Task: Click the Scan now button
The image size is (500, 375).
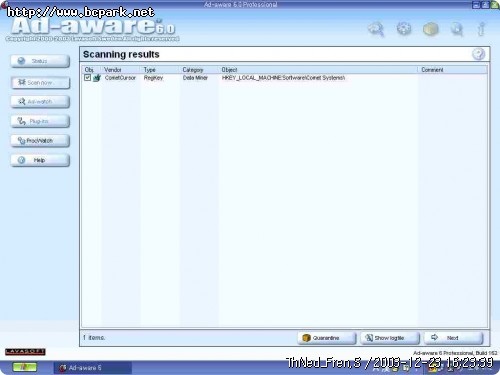Action: tap(40, 82)
